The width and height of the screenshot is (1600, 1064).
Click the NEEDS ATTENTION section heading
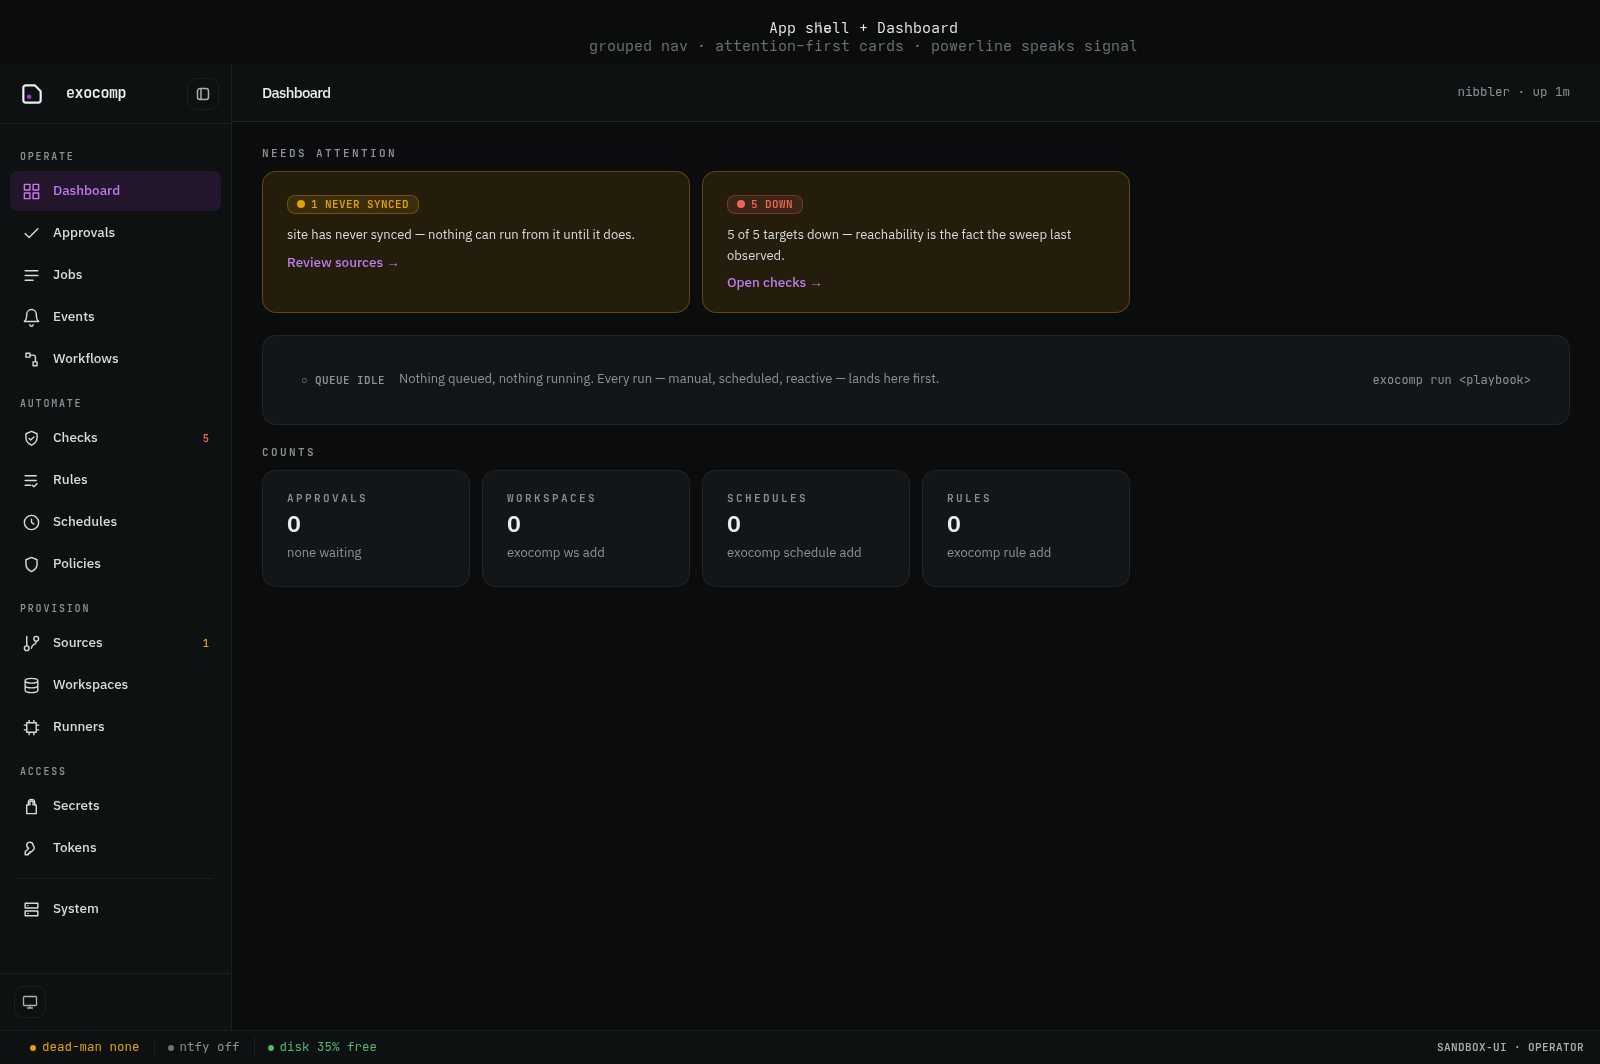[329, 154]
